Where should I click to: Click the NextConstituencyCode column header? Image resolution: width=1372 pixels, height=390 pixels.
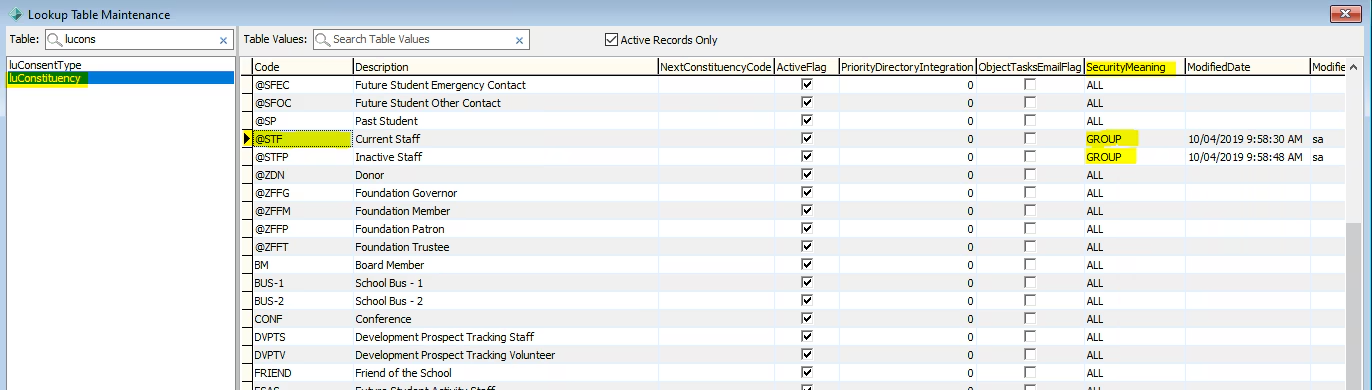point(716,67)
